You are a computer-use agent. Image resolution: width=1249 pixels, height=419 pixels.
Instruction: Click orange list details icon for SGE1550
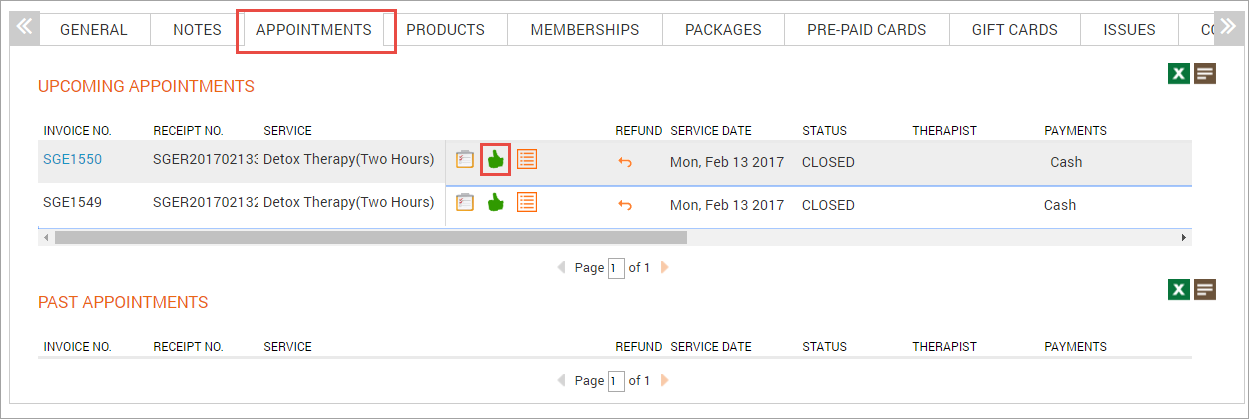point(527,160)
